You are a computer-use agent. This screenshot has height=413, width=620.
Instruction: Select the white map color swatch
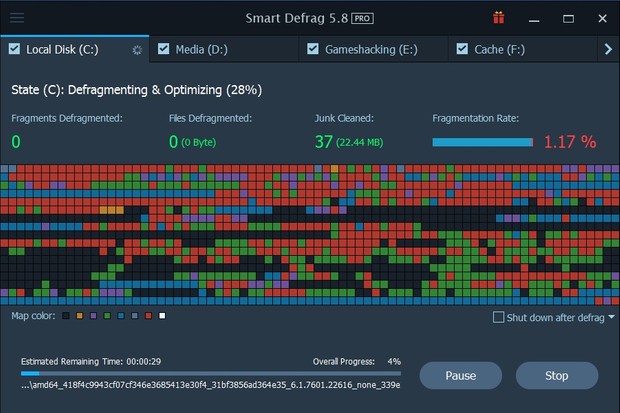162,316
